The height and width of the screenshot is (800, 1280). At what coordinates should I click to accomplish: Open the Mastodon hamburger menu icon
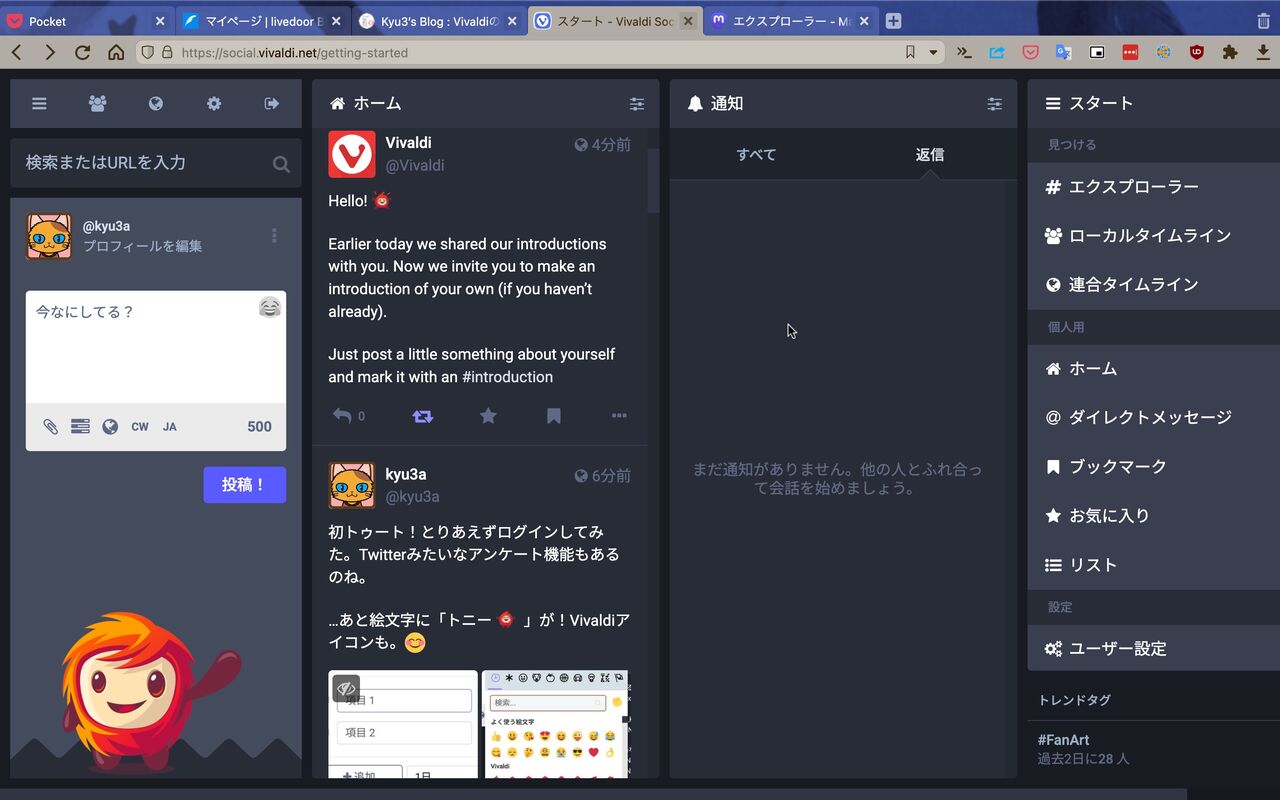39,103
